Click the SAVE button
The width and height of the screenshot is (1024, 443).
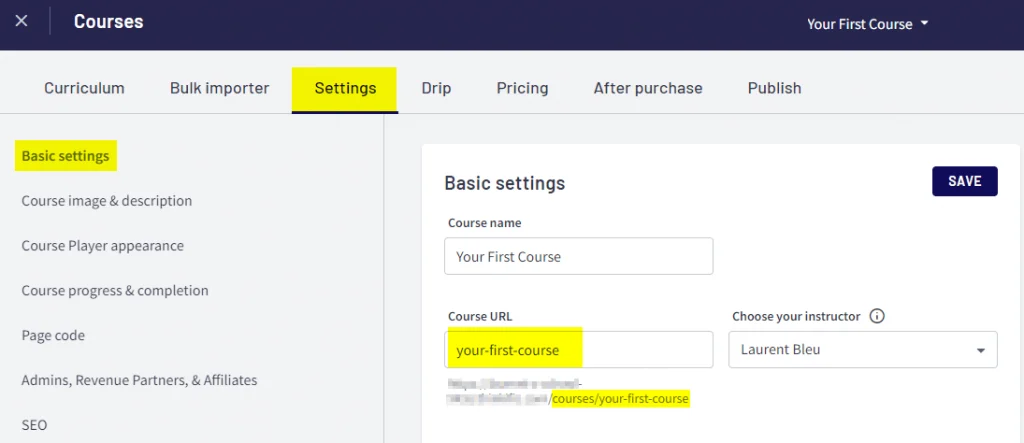(965, 181)
